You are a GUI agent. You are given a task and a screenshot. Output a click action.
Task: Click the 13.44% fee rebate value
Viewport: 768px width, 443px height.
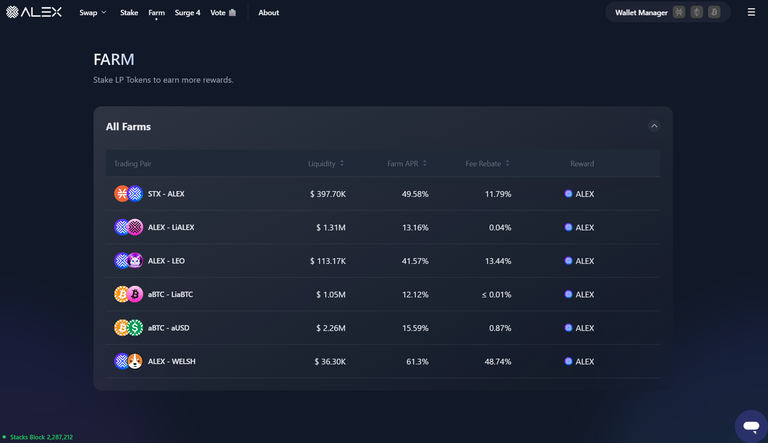pos(498,261)
